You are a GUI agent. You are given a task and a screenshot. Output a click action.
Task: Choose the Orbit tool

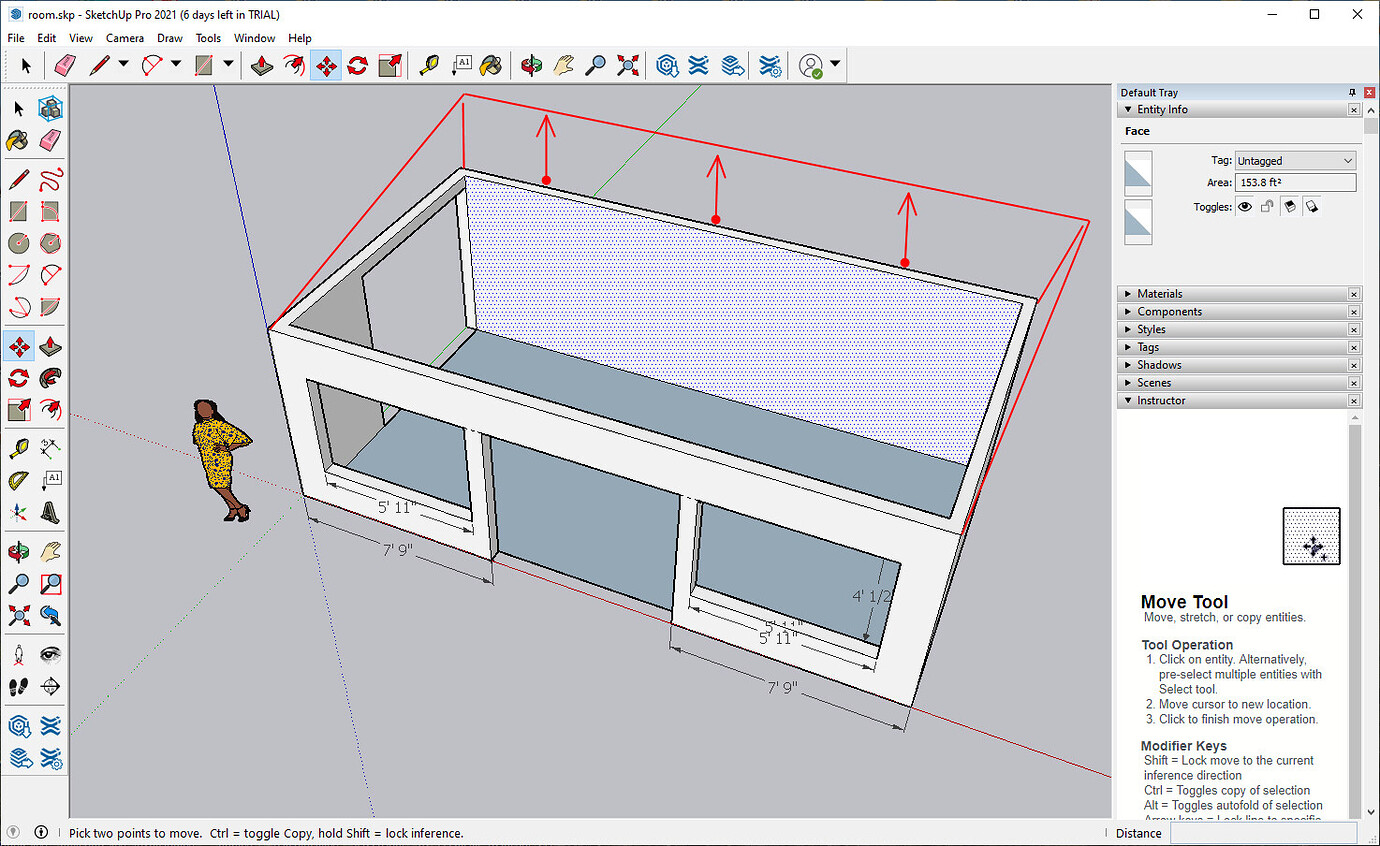[531, 65]
